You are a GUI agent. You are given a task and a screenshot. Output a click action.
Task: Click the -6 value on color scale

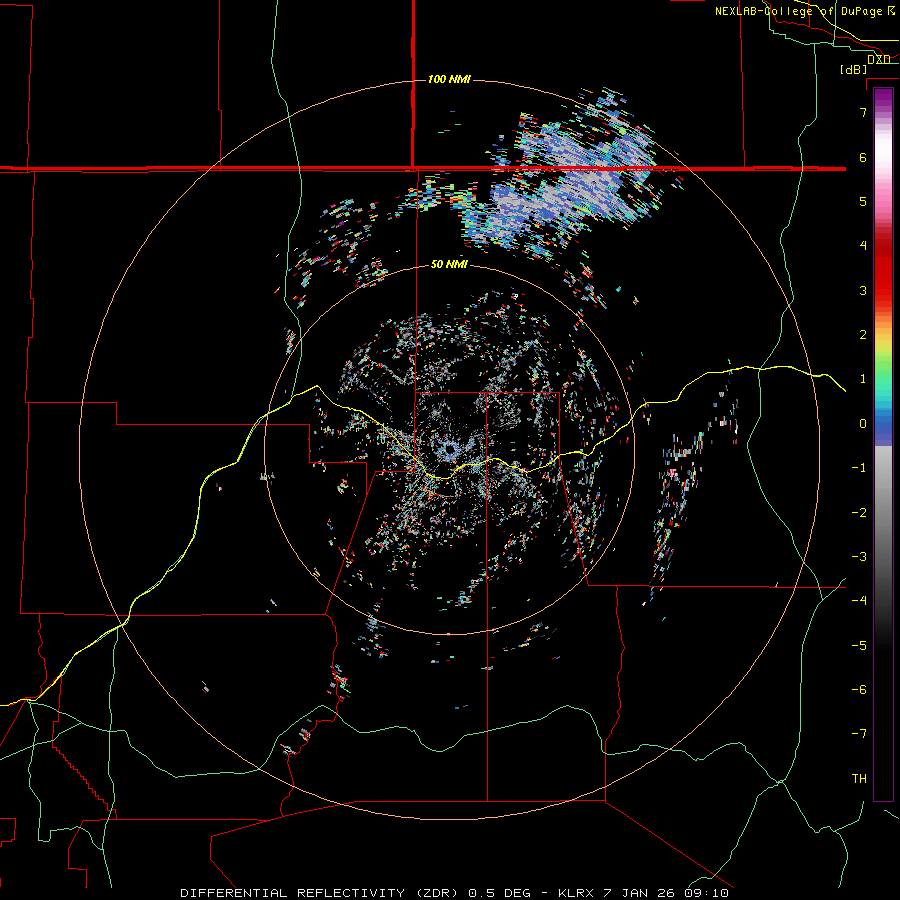pos(859,690)
